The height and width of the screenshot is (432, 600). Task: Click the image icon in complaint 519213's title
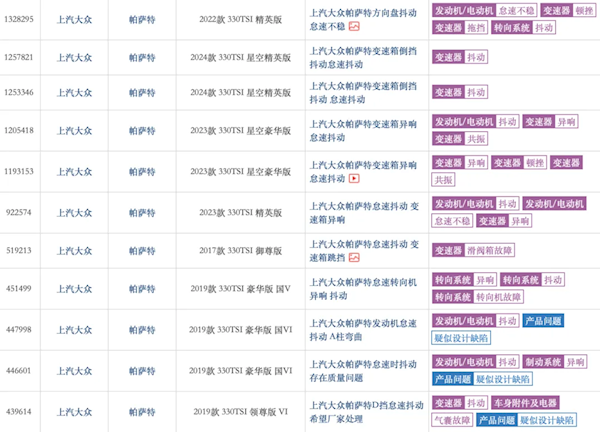pos(354,258)
